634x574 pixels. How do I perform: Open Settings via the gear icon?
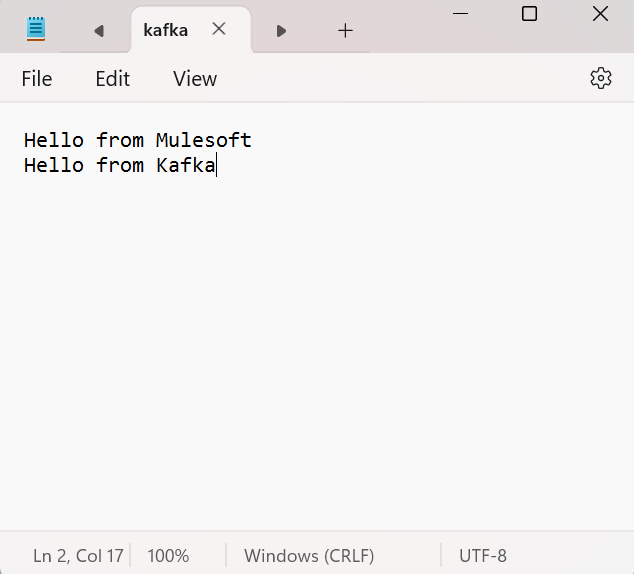(600, 78)
